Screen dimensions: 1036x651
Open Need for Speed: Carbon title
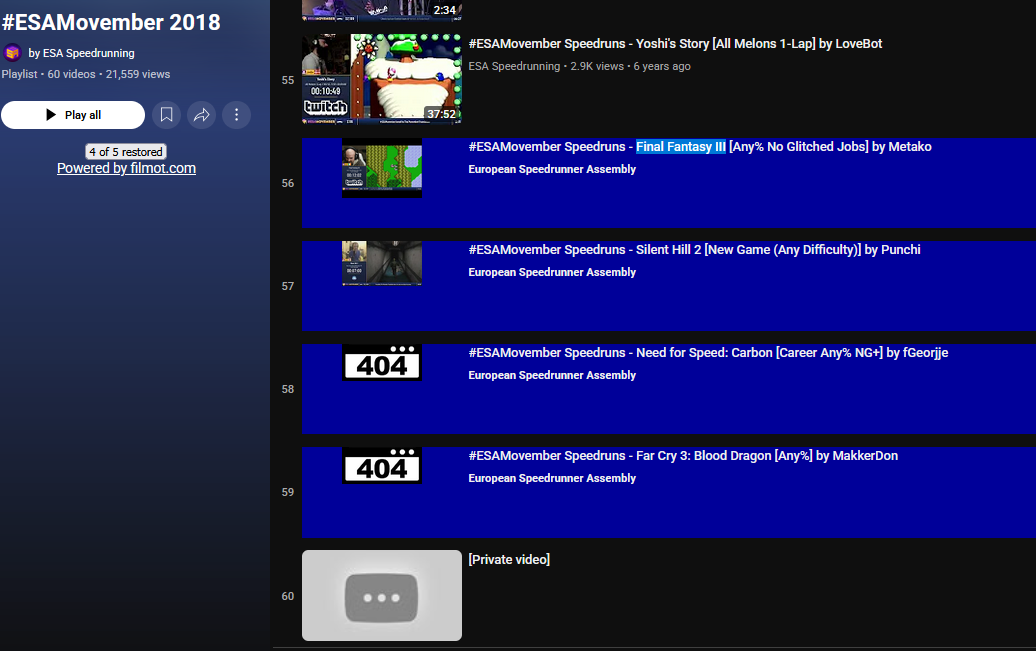coord(708,353)
